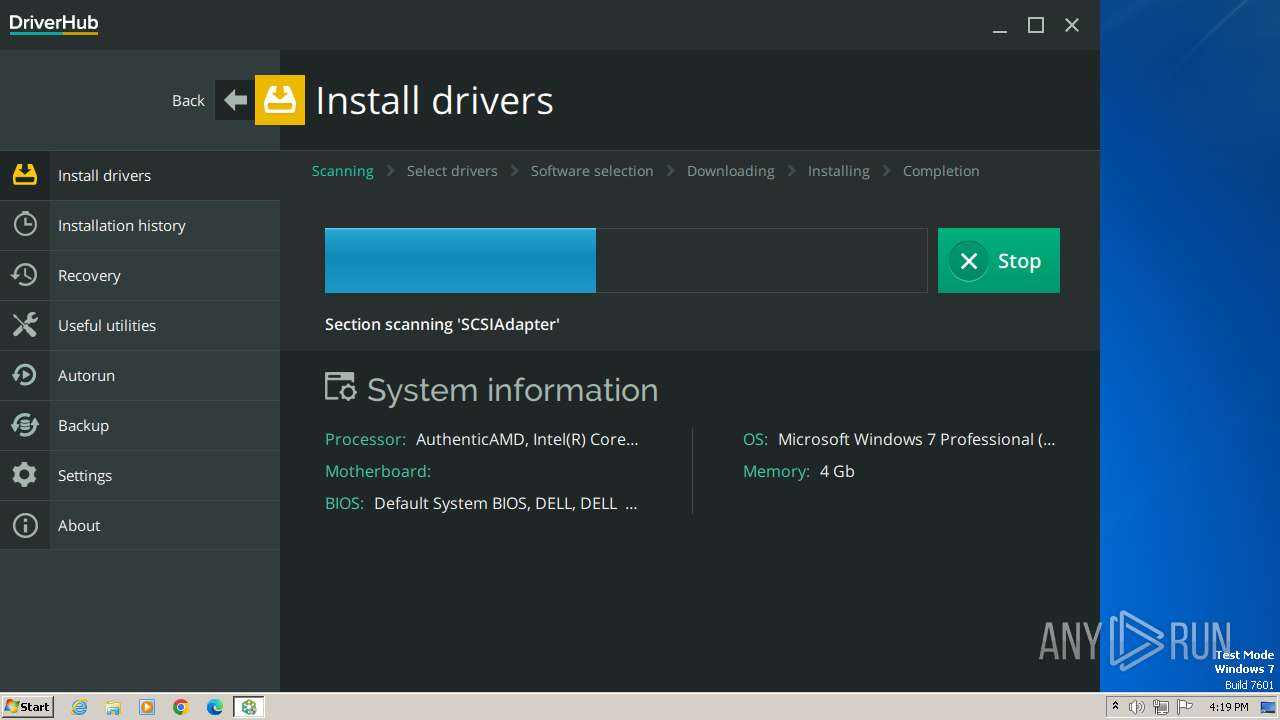Select the Installing step
Screen dimensions: 1280x720
click(838, 171)
